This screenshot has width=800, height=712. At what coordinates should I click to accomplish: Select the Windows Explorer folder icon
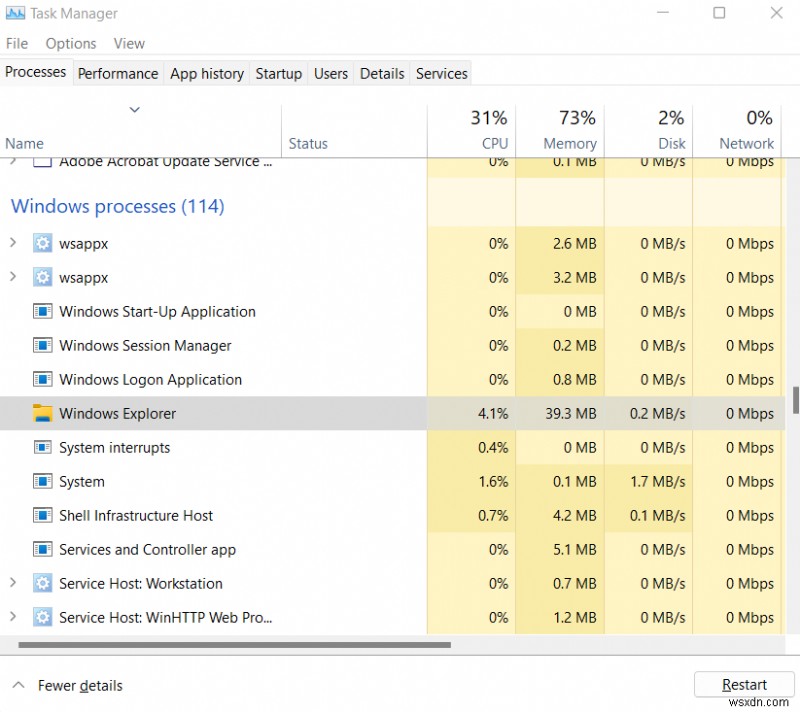pos(40,413)
